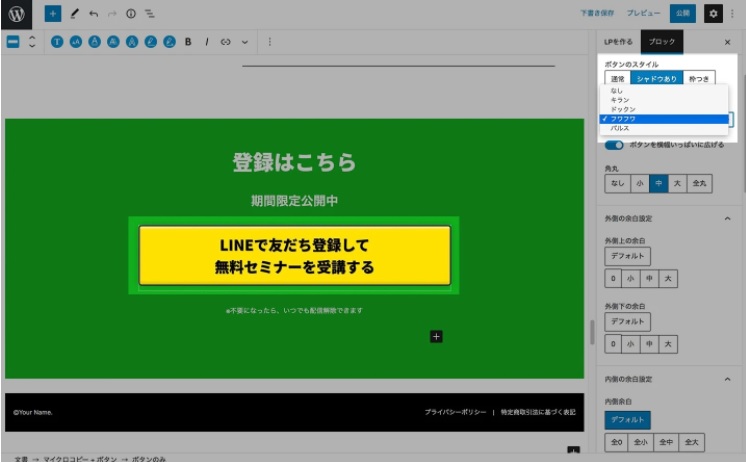Click the blue block type icon
The image size is (746, 462).
coord(13,42)
